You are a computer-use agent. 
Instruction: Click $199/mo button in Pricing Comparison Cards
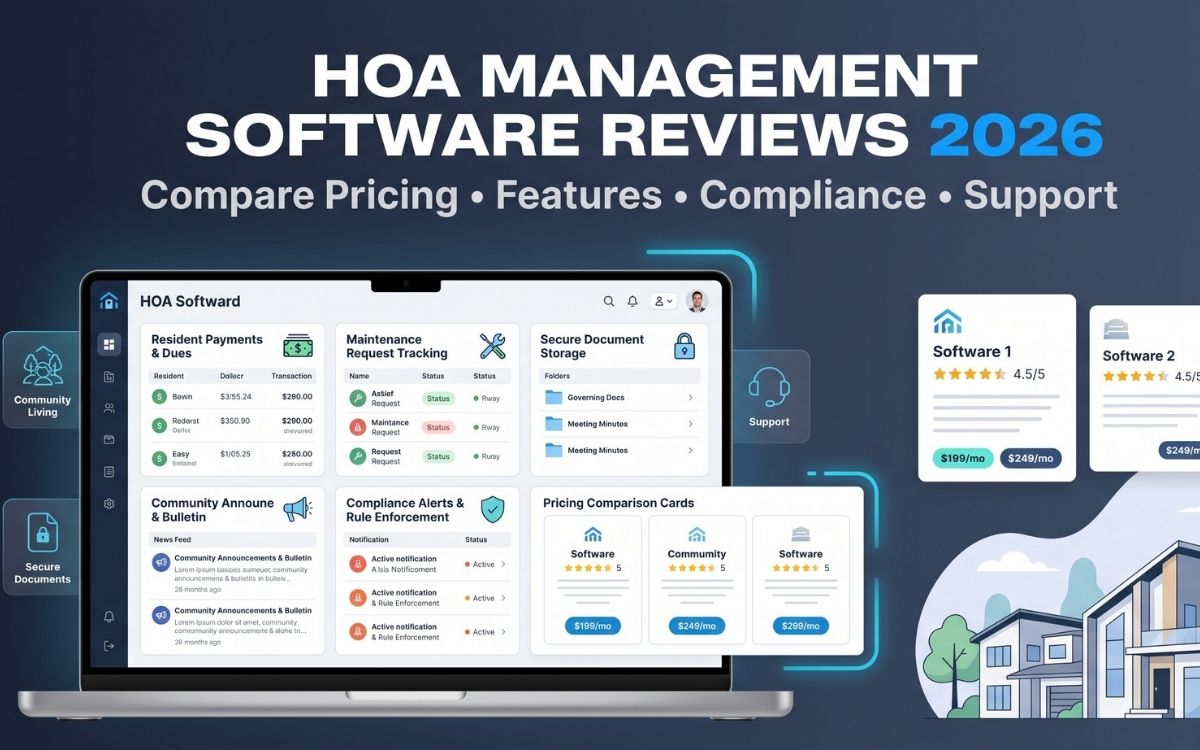(592, 626)
